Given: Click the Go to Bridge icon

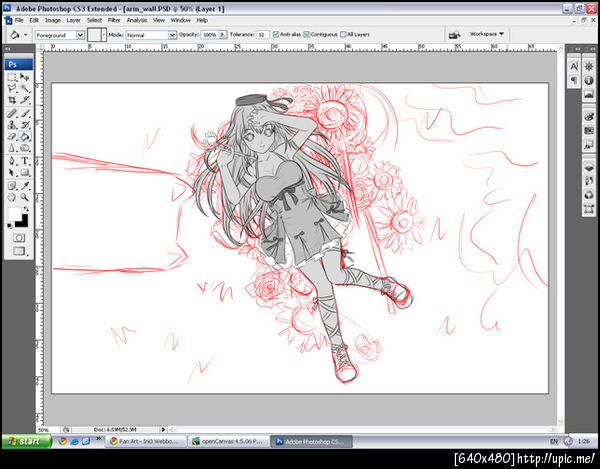Looking at the screenshot, I should (455, 34).
